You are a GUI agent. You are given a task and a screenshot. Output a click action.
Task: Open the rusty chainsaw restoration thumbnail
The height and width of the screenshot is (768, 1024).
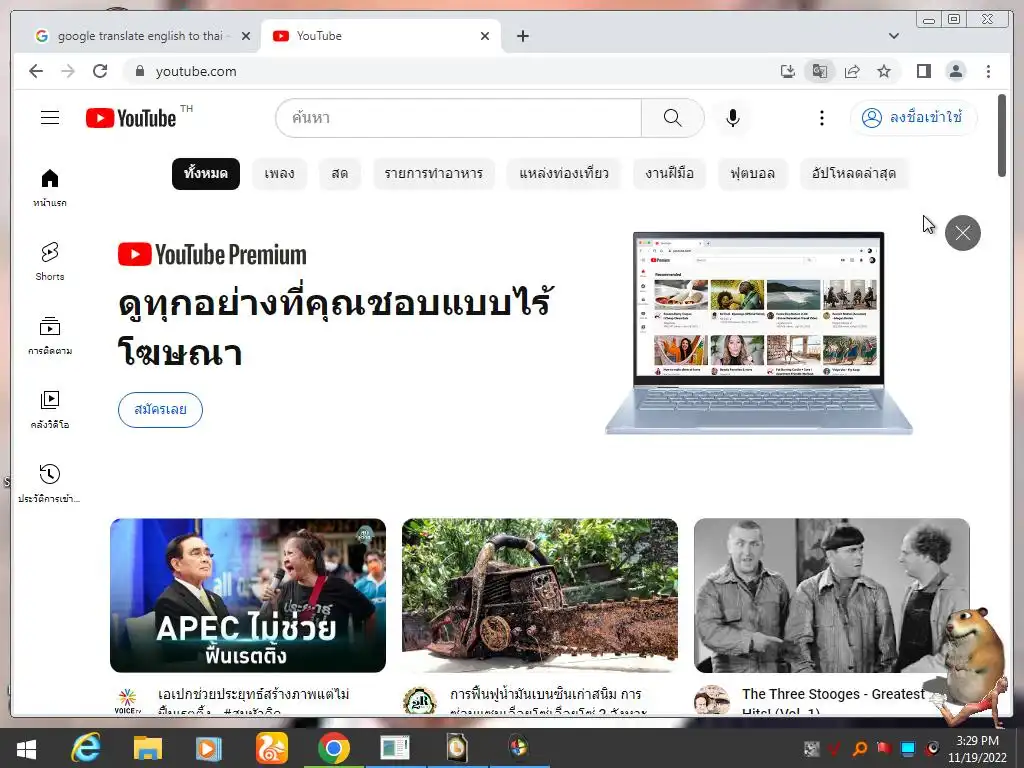pos(539,596)
